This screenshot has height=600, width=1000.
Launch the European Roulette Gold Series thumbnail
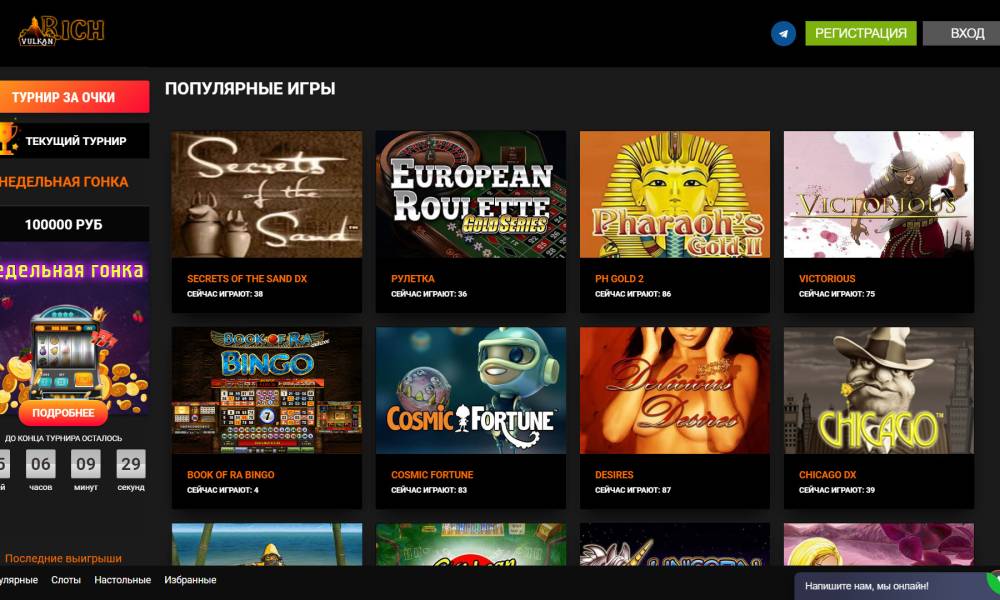(x=471, y=194)
